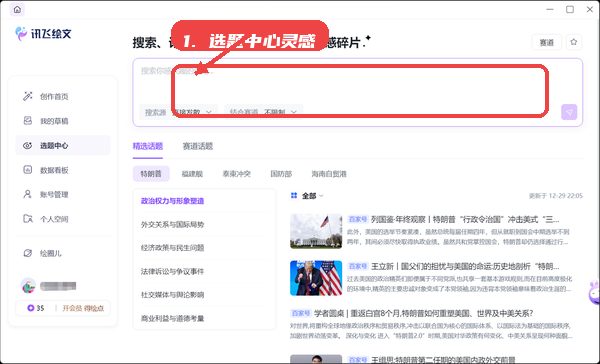Click the 百家号 tag on 列国鉴 article

click(x=358, y=219)
